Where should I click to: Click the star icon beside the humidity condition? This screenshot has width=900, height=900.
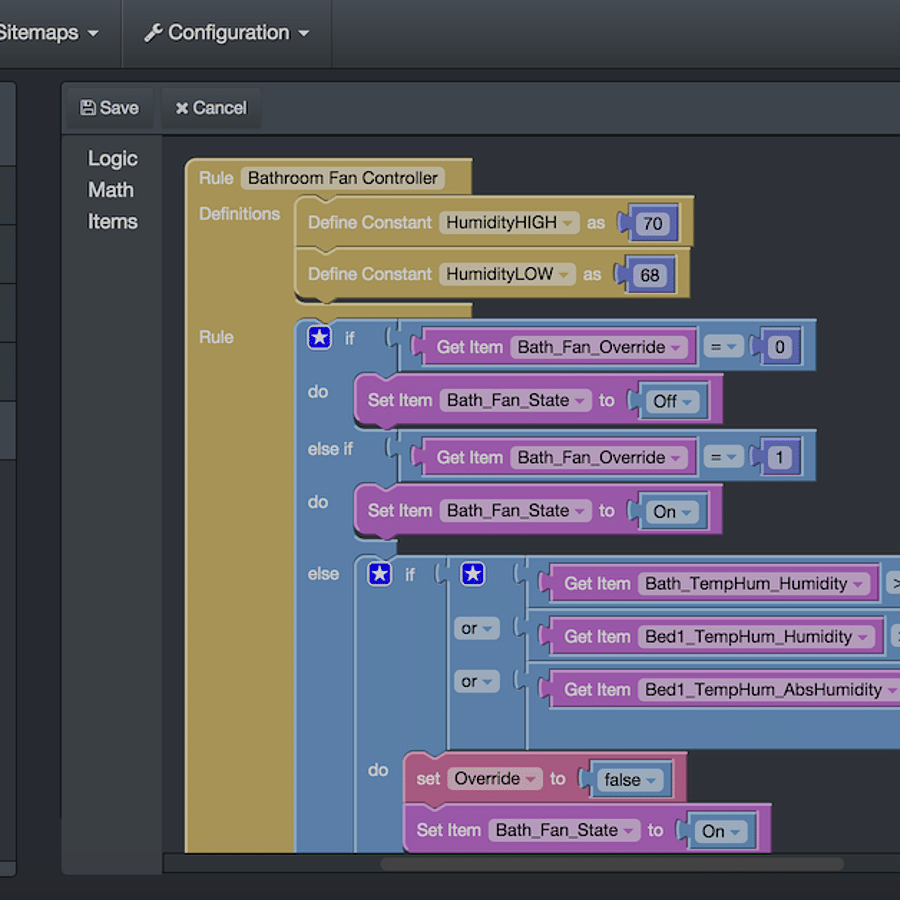[x=472, y=574]
